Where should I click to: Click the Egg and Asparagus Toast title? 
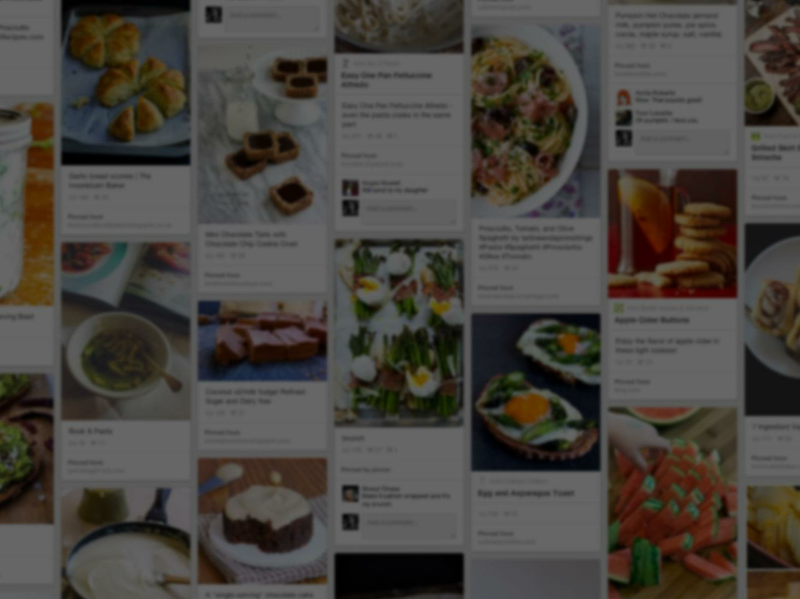(526, 493)
